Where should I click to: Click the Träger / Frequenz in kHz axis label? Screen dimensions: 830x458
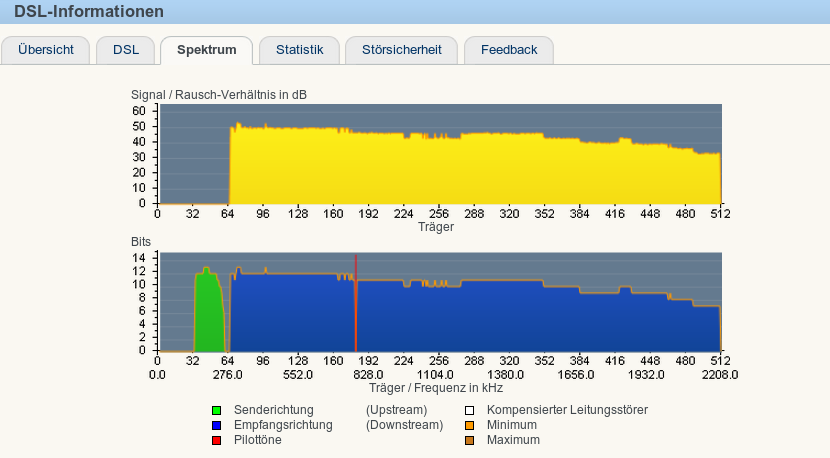point(435,388)
